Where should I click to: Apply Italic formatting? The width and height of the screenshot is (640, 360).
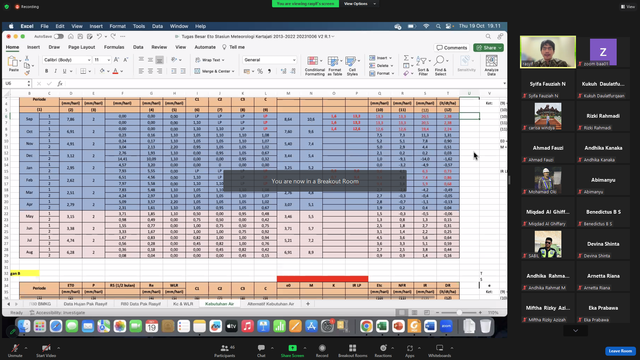[56, 71]
